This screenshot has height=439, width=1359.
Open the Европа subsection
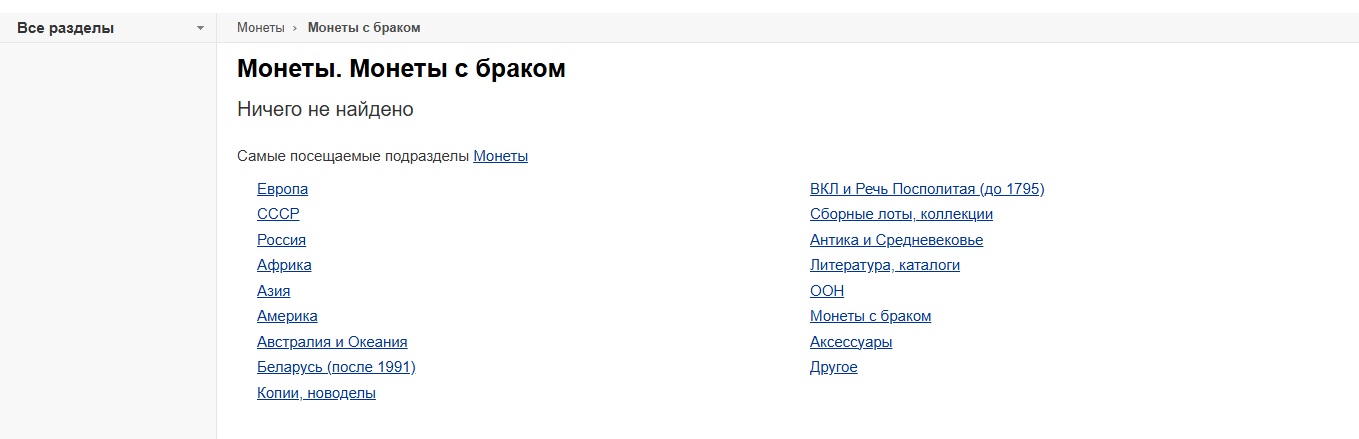(x=282, y=189)
